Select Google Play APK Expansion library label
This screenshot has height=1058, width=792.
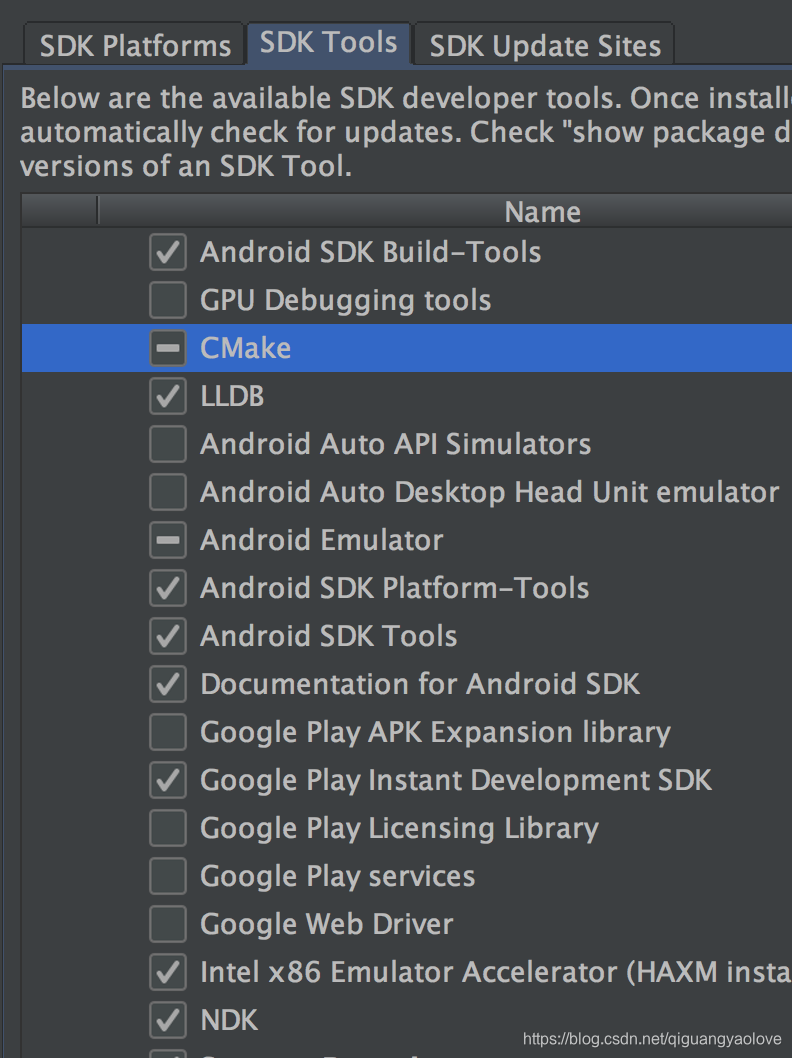click(x=435, y=733)
